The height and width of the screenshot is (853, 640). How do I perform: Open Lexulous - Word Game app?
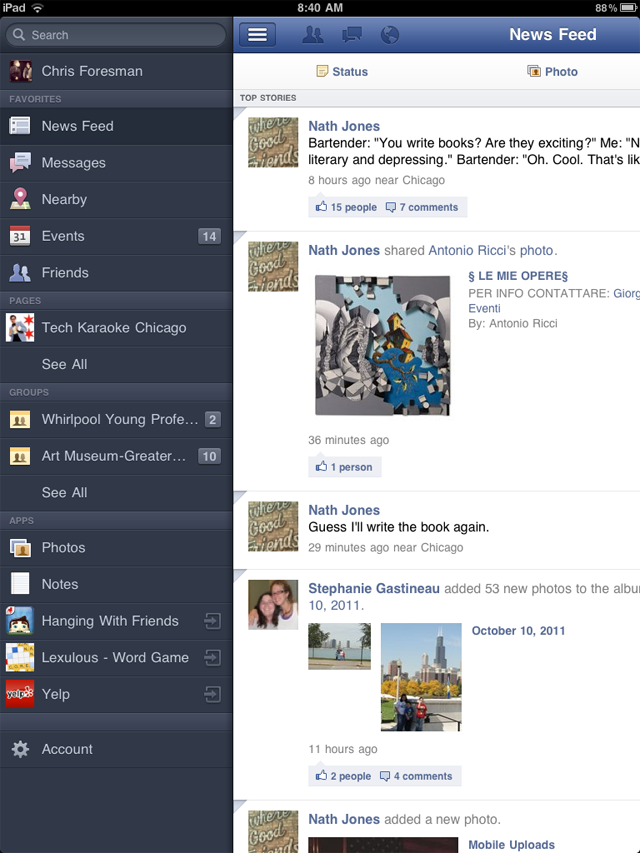tap(116, 658)
